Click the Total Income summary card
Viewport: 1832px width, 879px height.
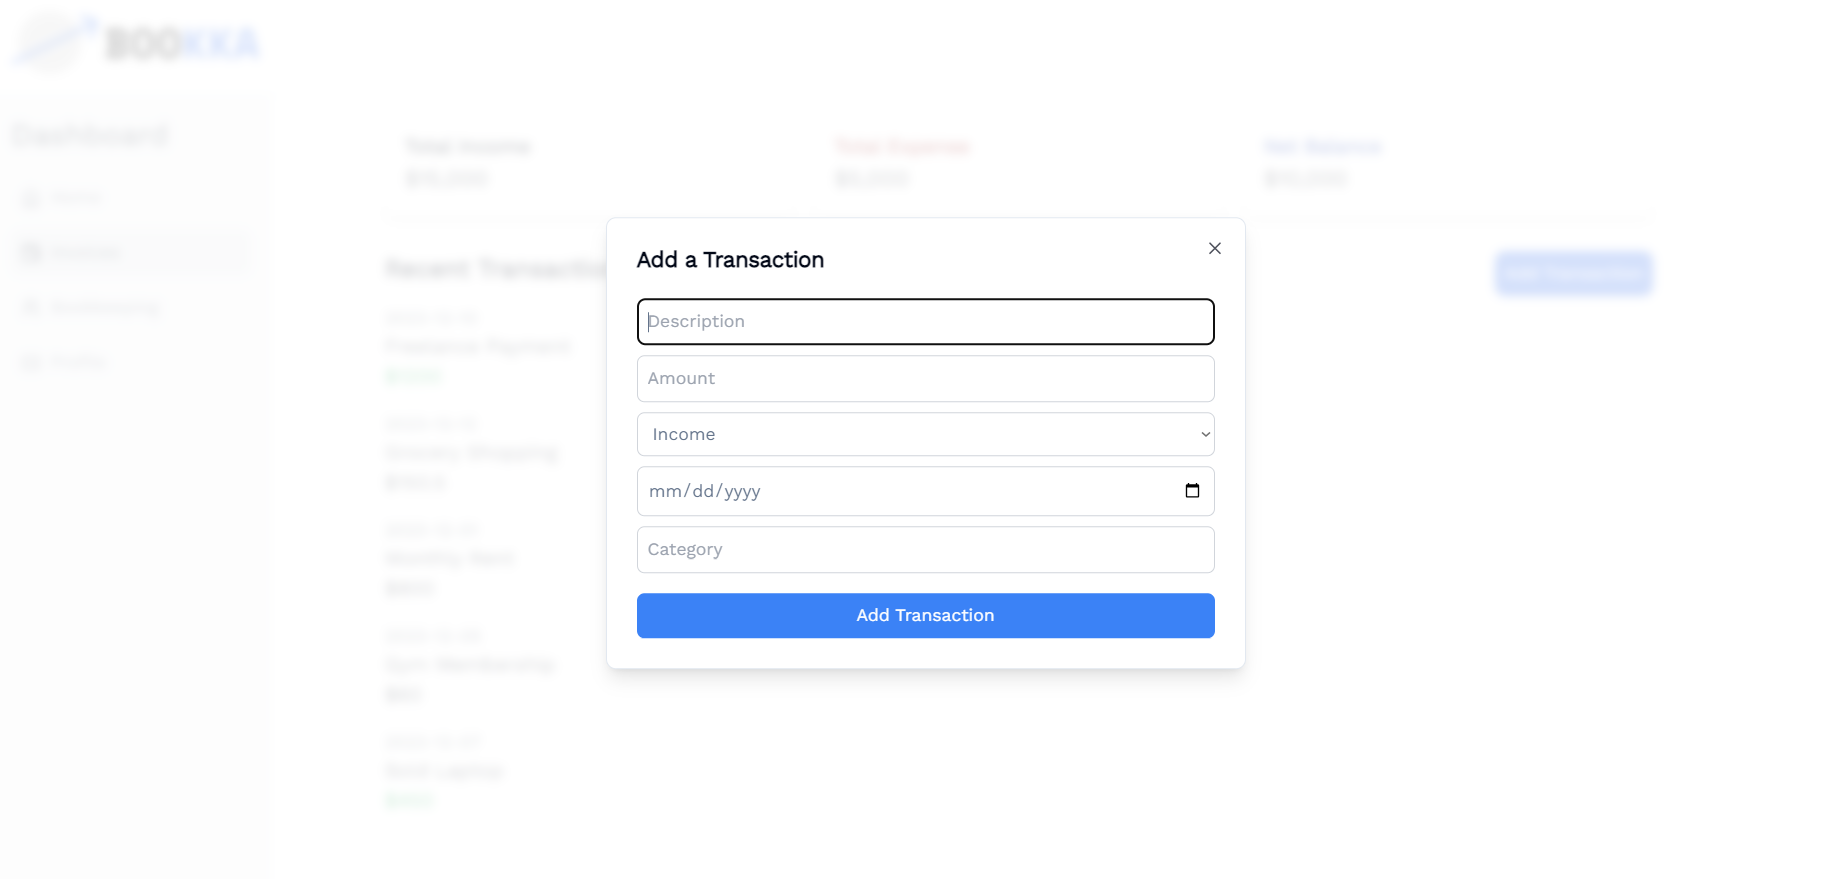(467, 162)
